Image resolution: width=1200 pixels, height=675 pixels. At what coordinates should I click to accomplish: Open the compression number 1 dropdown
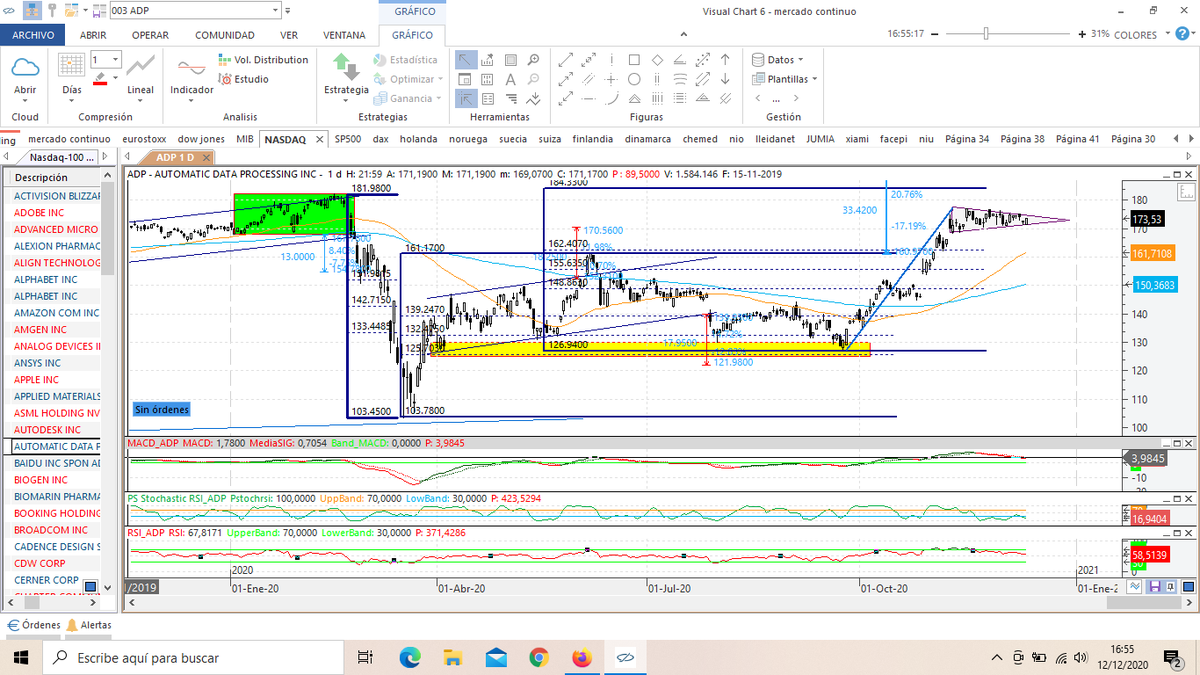pyautogui.click(x=116, y=60)
